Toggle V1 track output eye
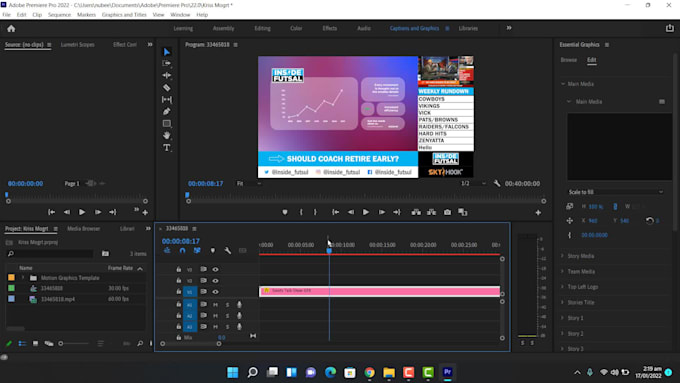 [215, 292]
